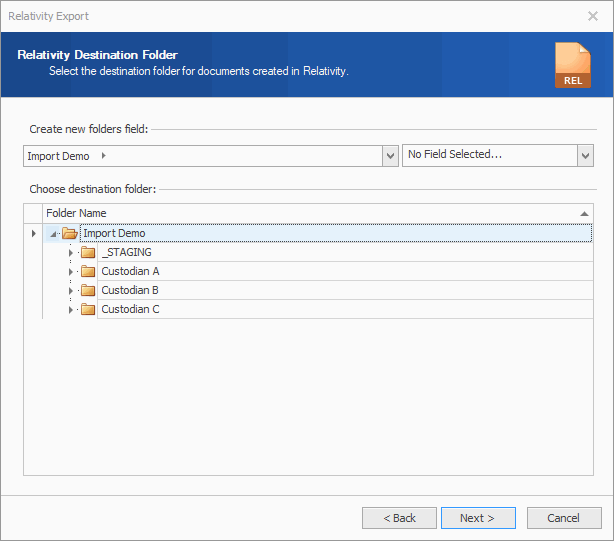Click the _STAGING folder icon
614x541 pixels.
click(x=88, y=252)
